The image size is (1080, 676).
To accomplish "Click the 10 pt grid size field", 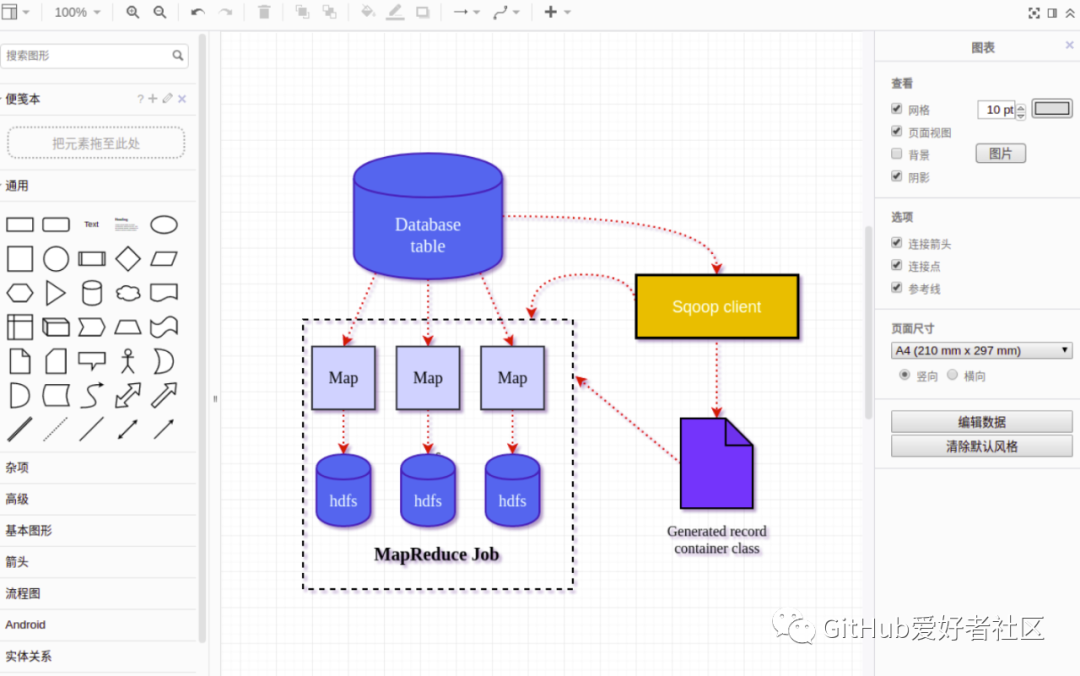I will [x=997, y=110].
